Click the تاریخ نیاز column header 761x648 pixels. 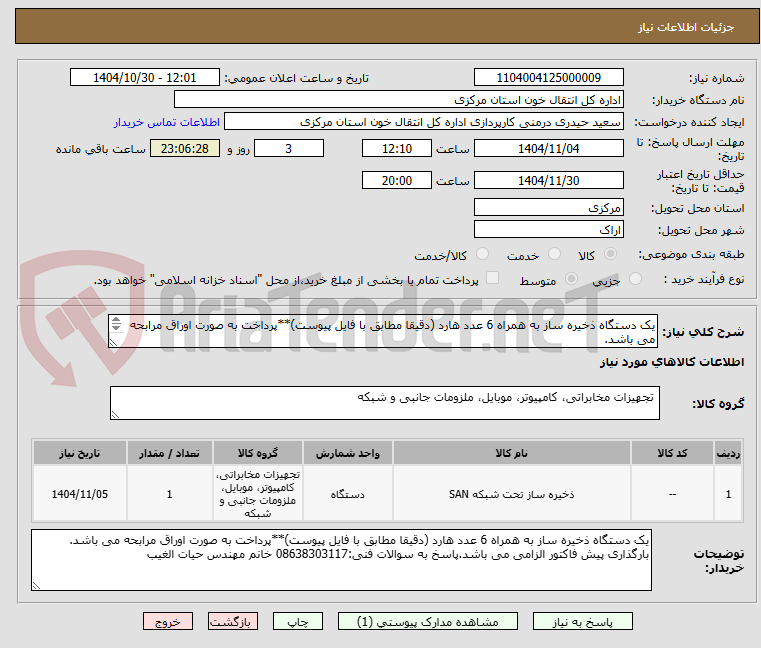pos(80,453)
